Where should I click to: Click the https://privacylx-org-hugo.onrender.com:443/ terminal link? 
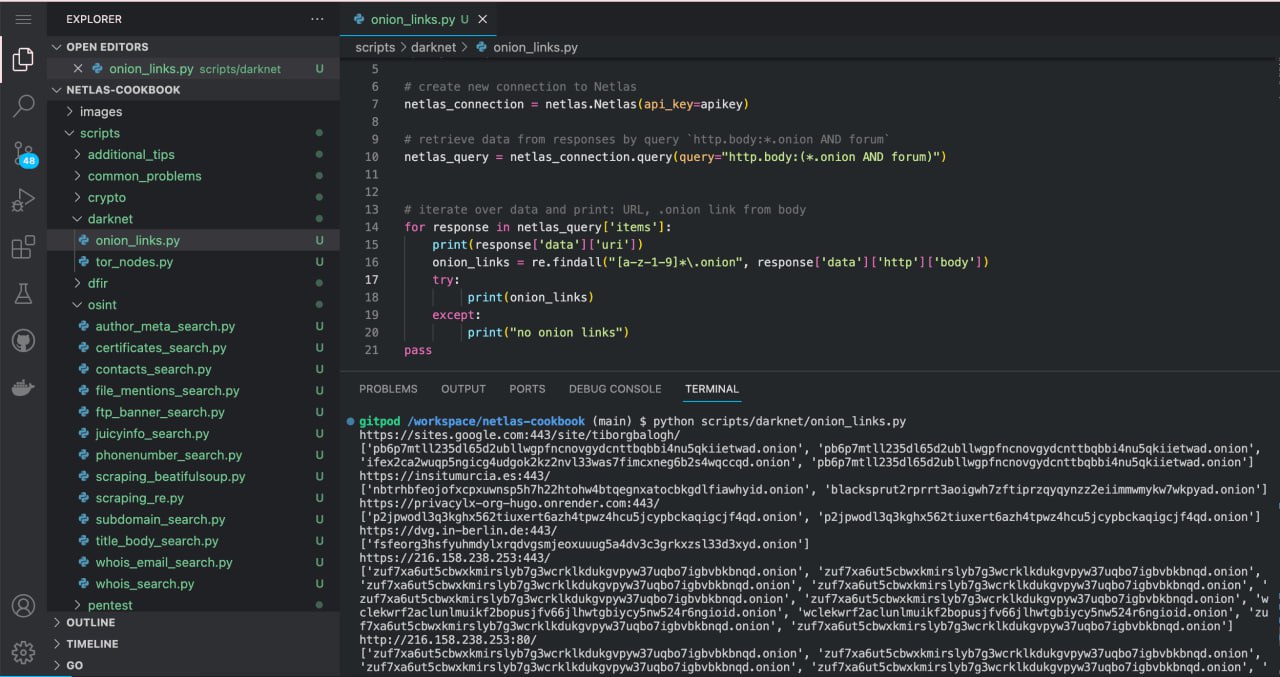point(509,503)
